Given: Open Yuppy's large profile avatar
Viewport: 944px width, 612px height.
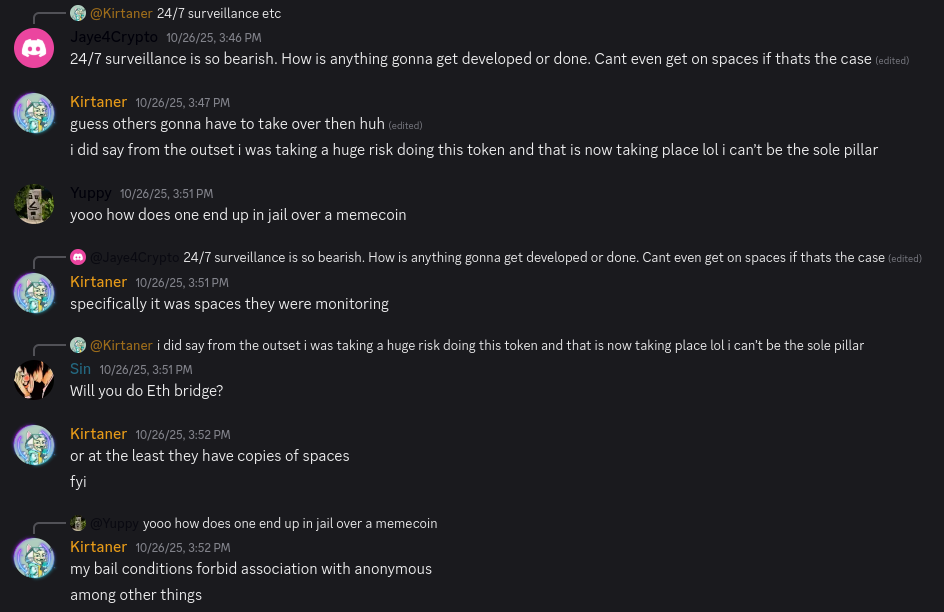Looking at the screenshot, I should [34, 204].
